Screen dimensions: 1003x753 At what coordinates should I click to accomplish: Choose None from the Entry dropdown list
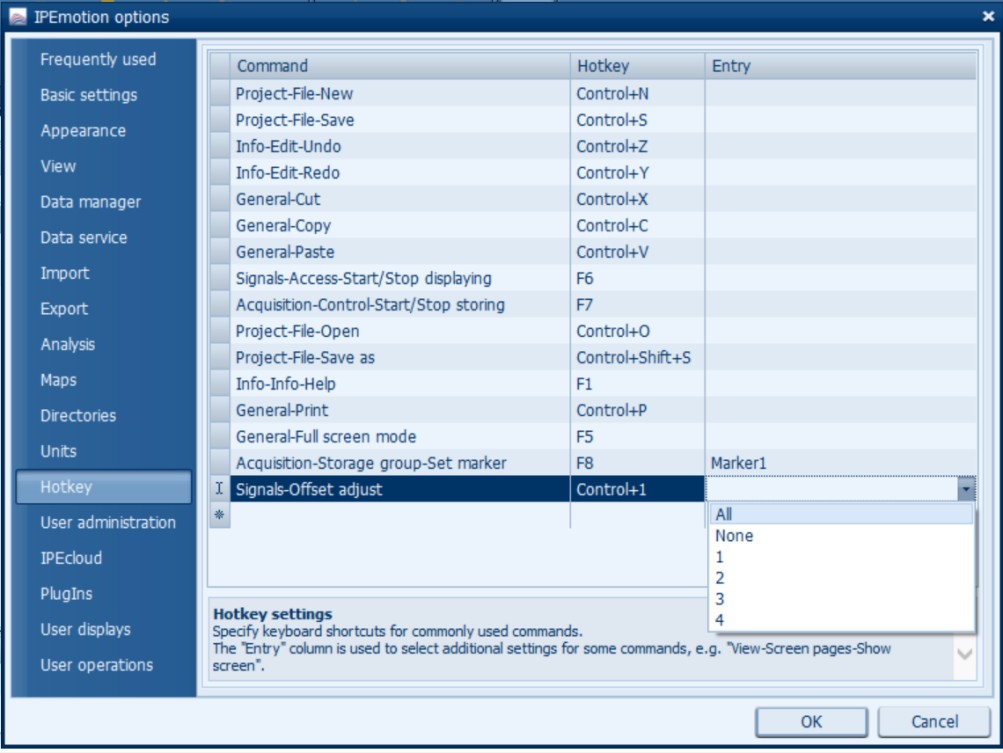[841, 535]
